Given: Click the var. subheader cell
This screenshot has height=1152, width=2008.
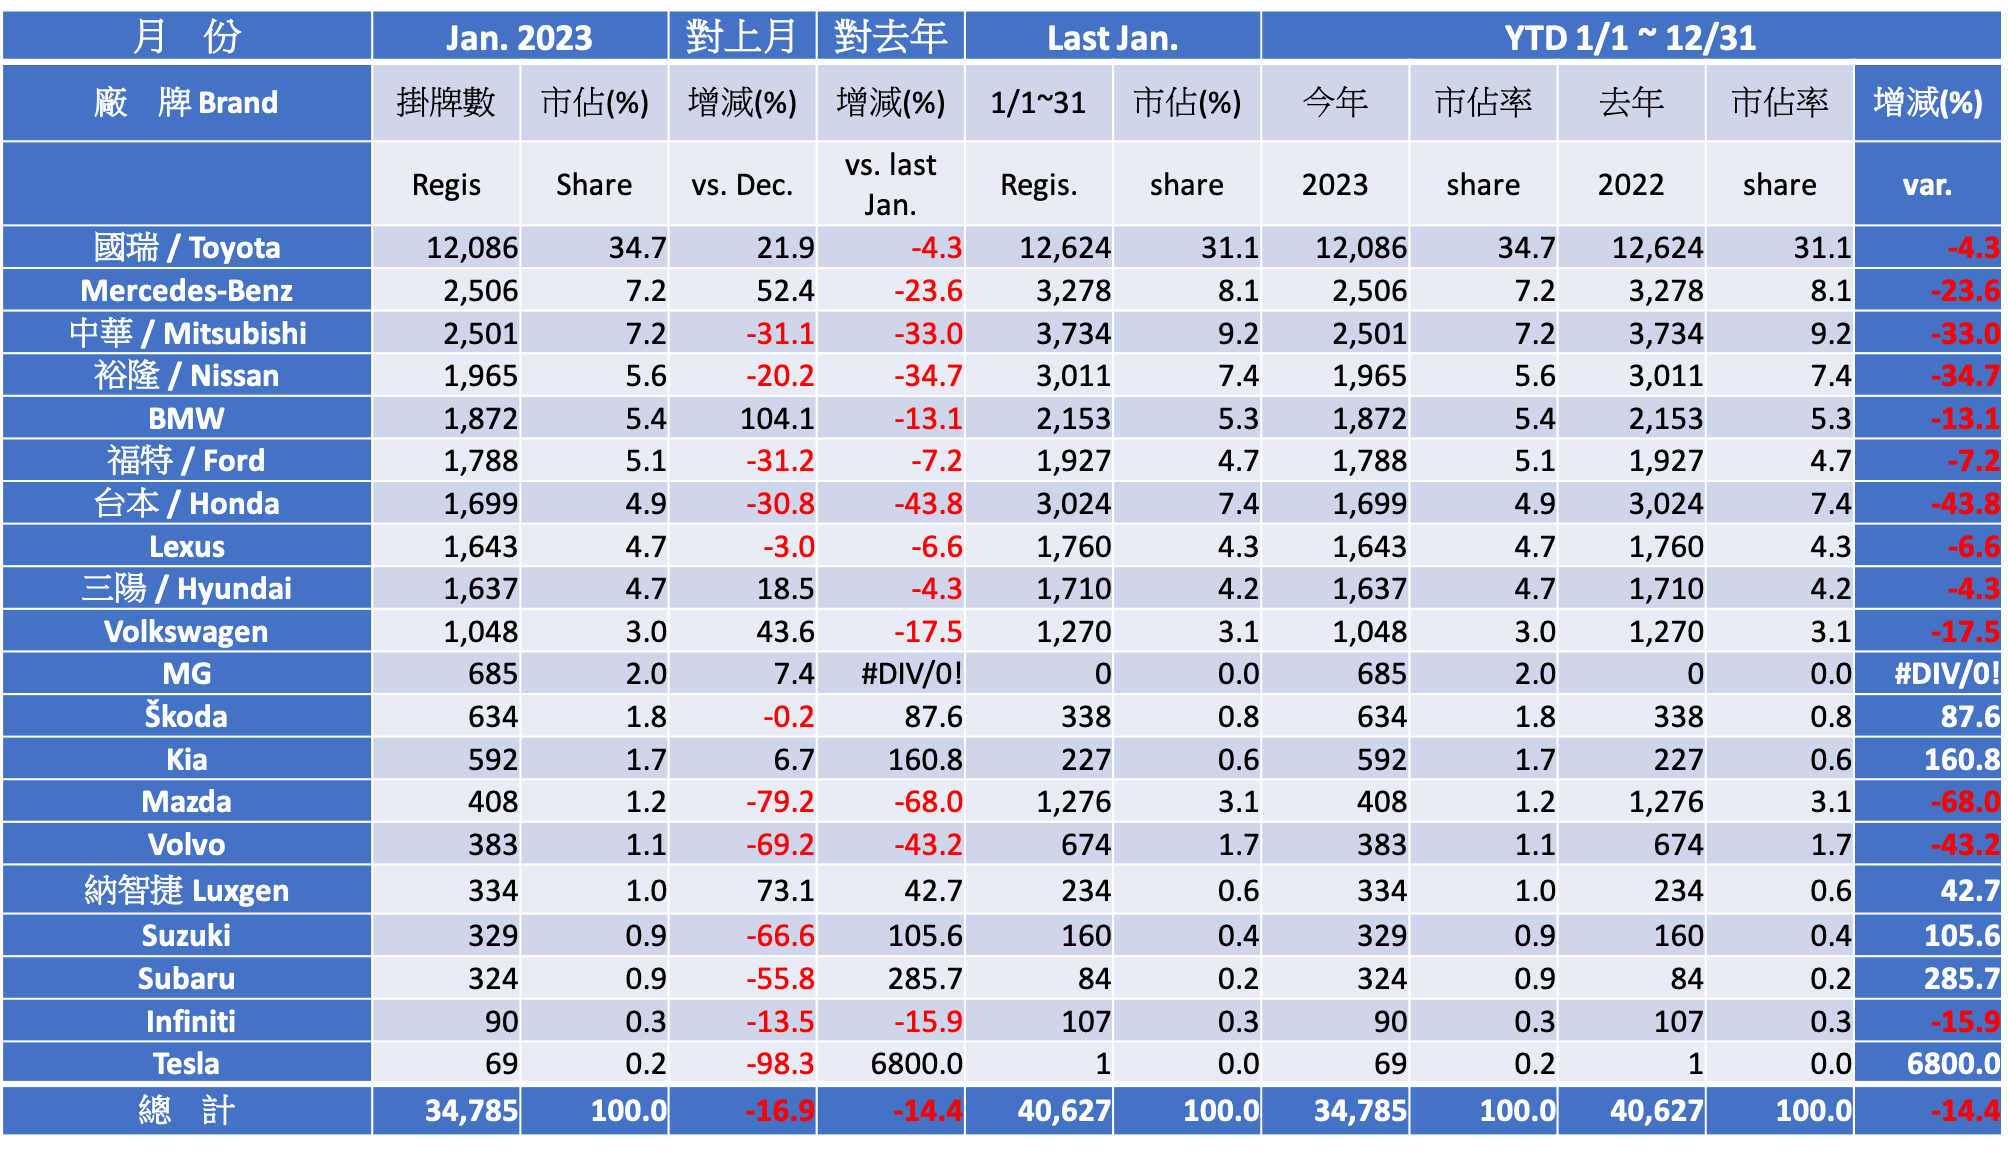Looking at the screenshot, I should point(1928,184).
